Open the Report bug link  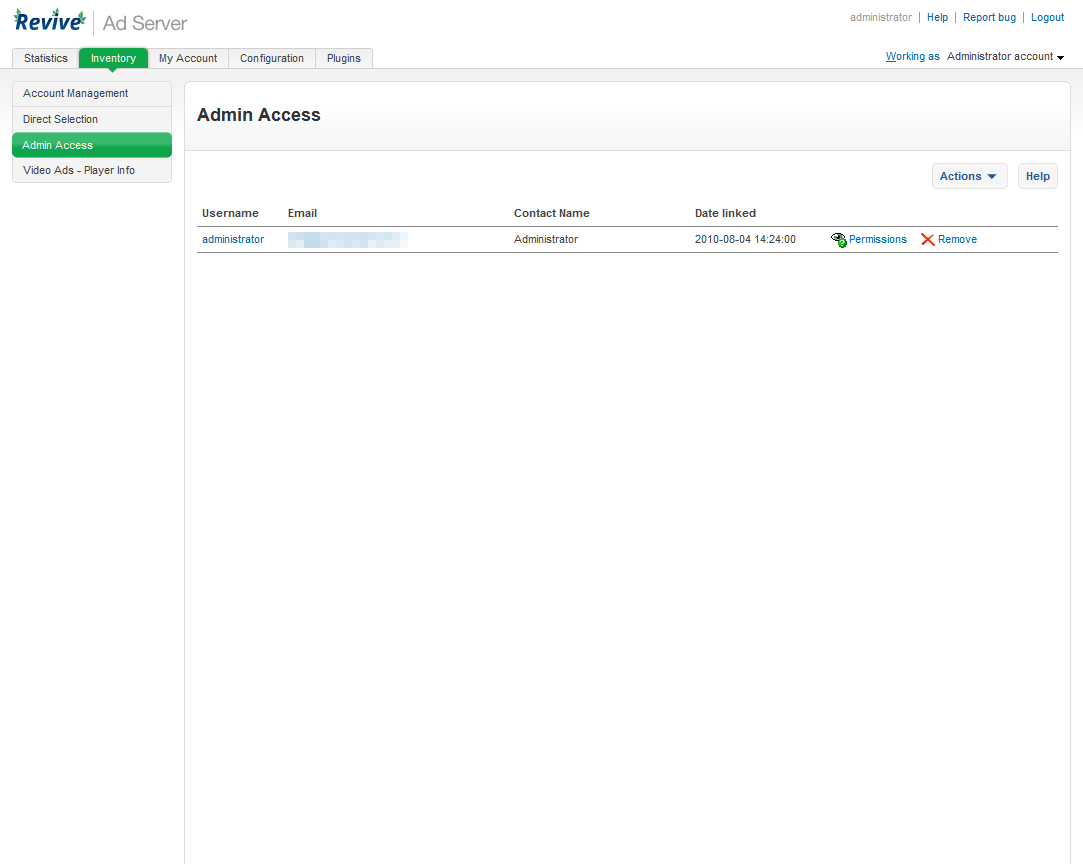(989, 17)
